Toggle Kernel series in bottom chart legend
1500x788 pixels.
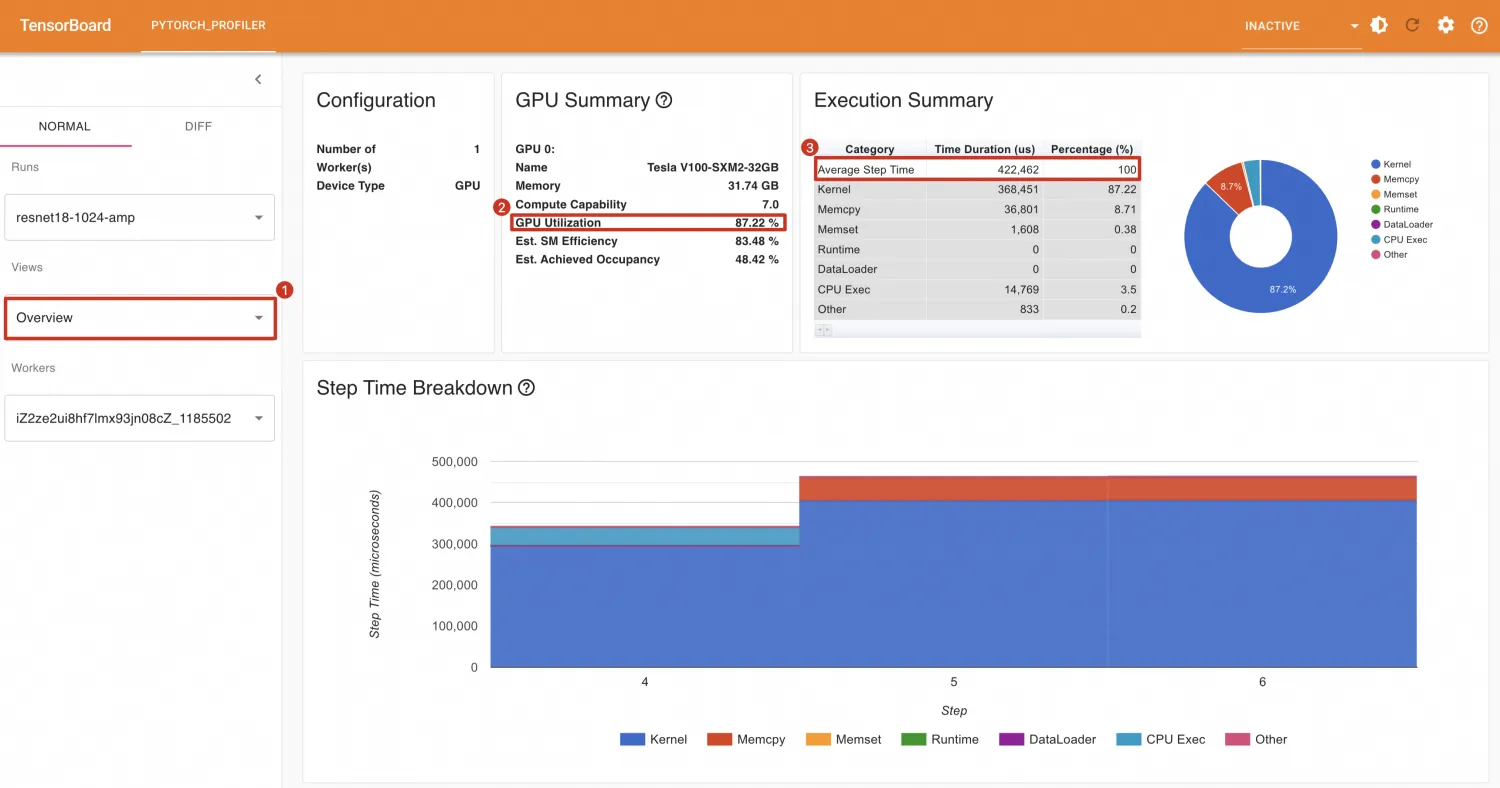click(654, 739)
